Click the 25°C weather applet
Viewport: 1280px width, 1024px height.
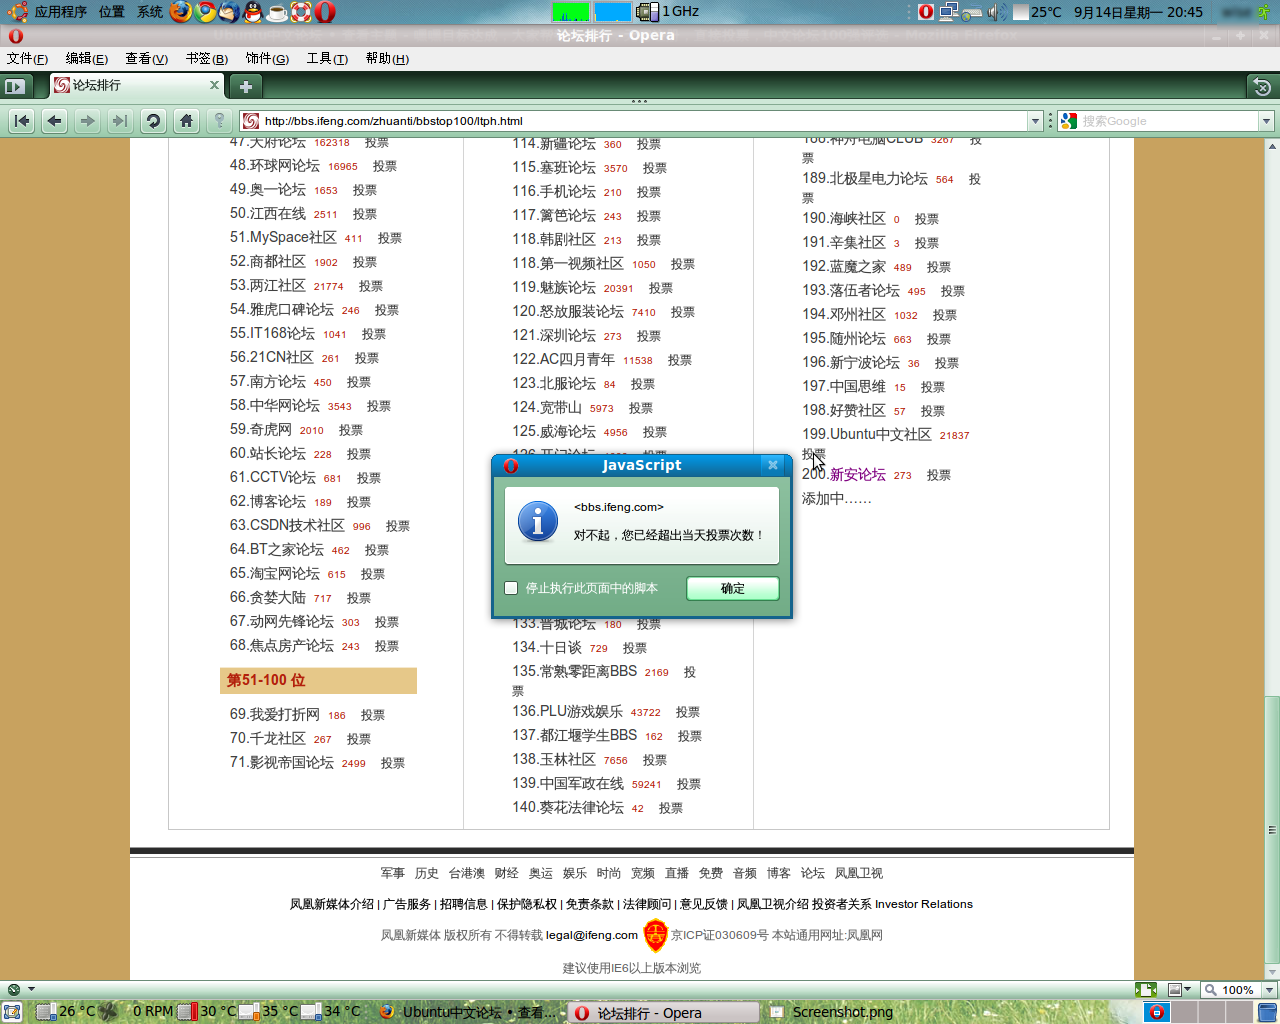pyautogui.click(x=1038, y=12)
